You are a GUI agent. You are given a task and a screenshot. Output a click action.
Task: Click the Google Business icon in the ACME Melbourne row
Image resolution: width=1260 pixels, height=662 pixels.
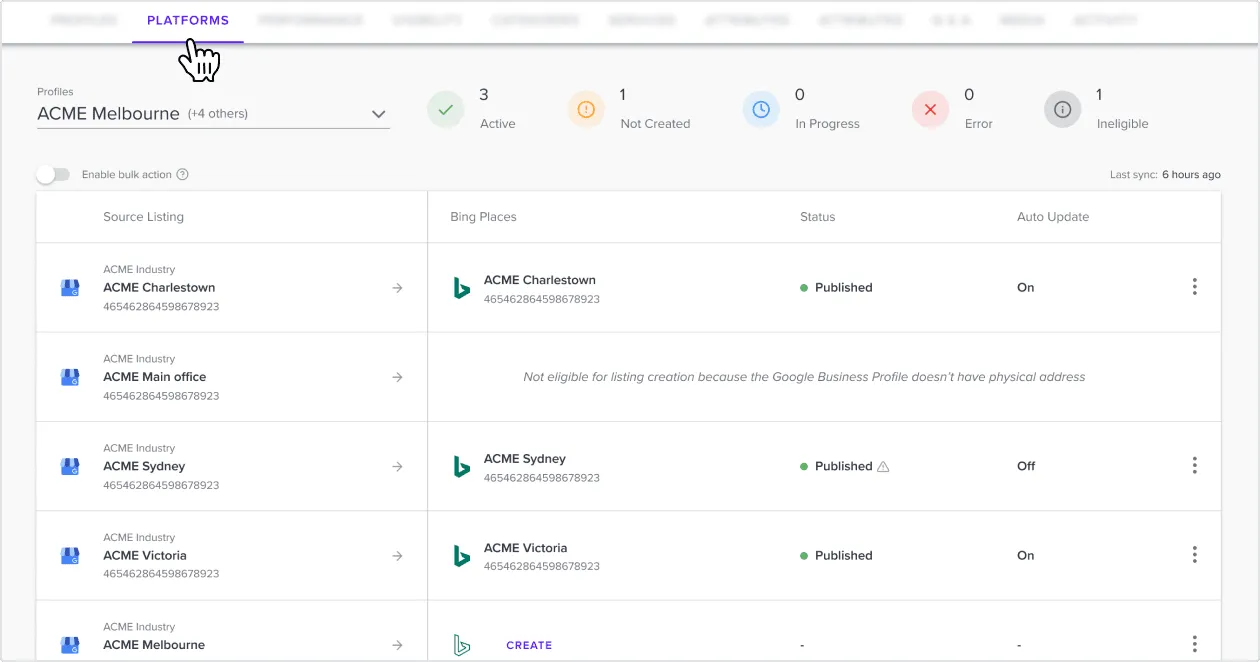(x=70, y=645)
